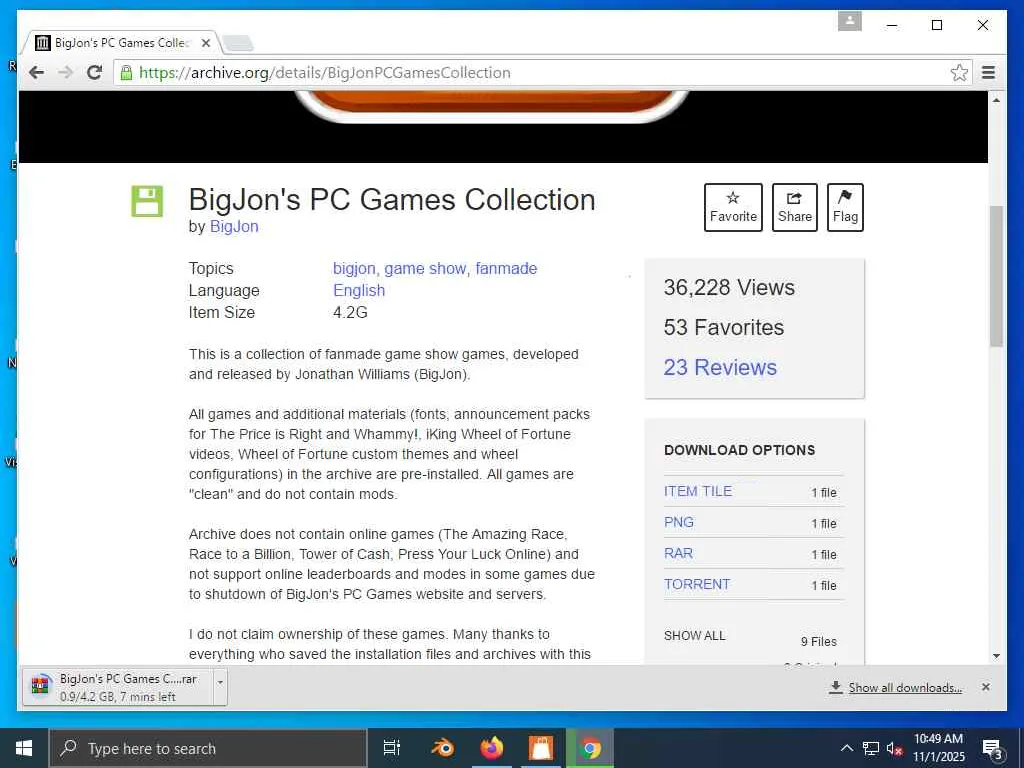The height and width of the screenshot is (768, 1024).
Task: Open the Windows Start menu
Action: [x=24, y=748]
